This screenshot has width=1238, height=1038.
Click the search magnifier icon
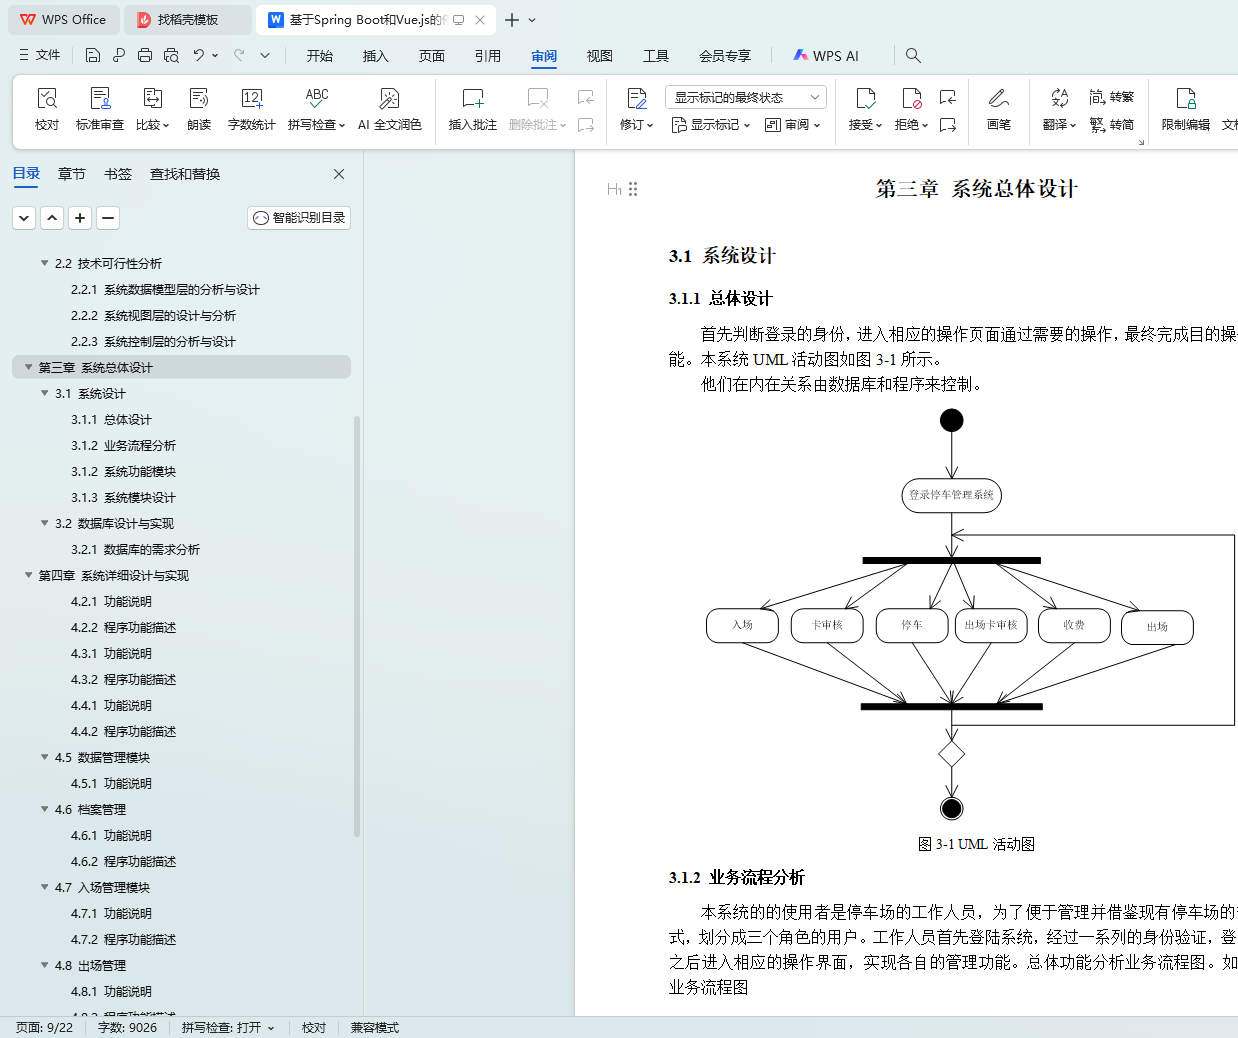click(x=913, y=55)
